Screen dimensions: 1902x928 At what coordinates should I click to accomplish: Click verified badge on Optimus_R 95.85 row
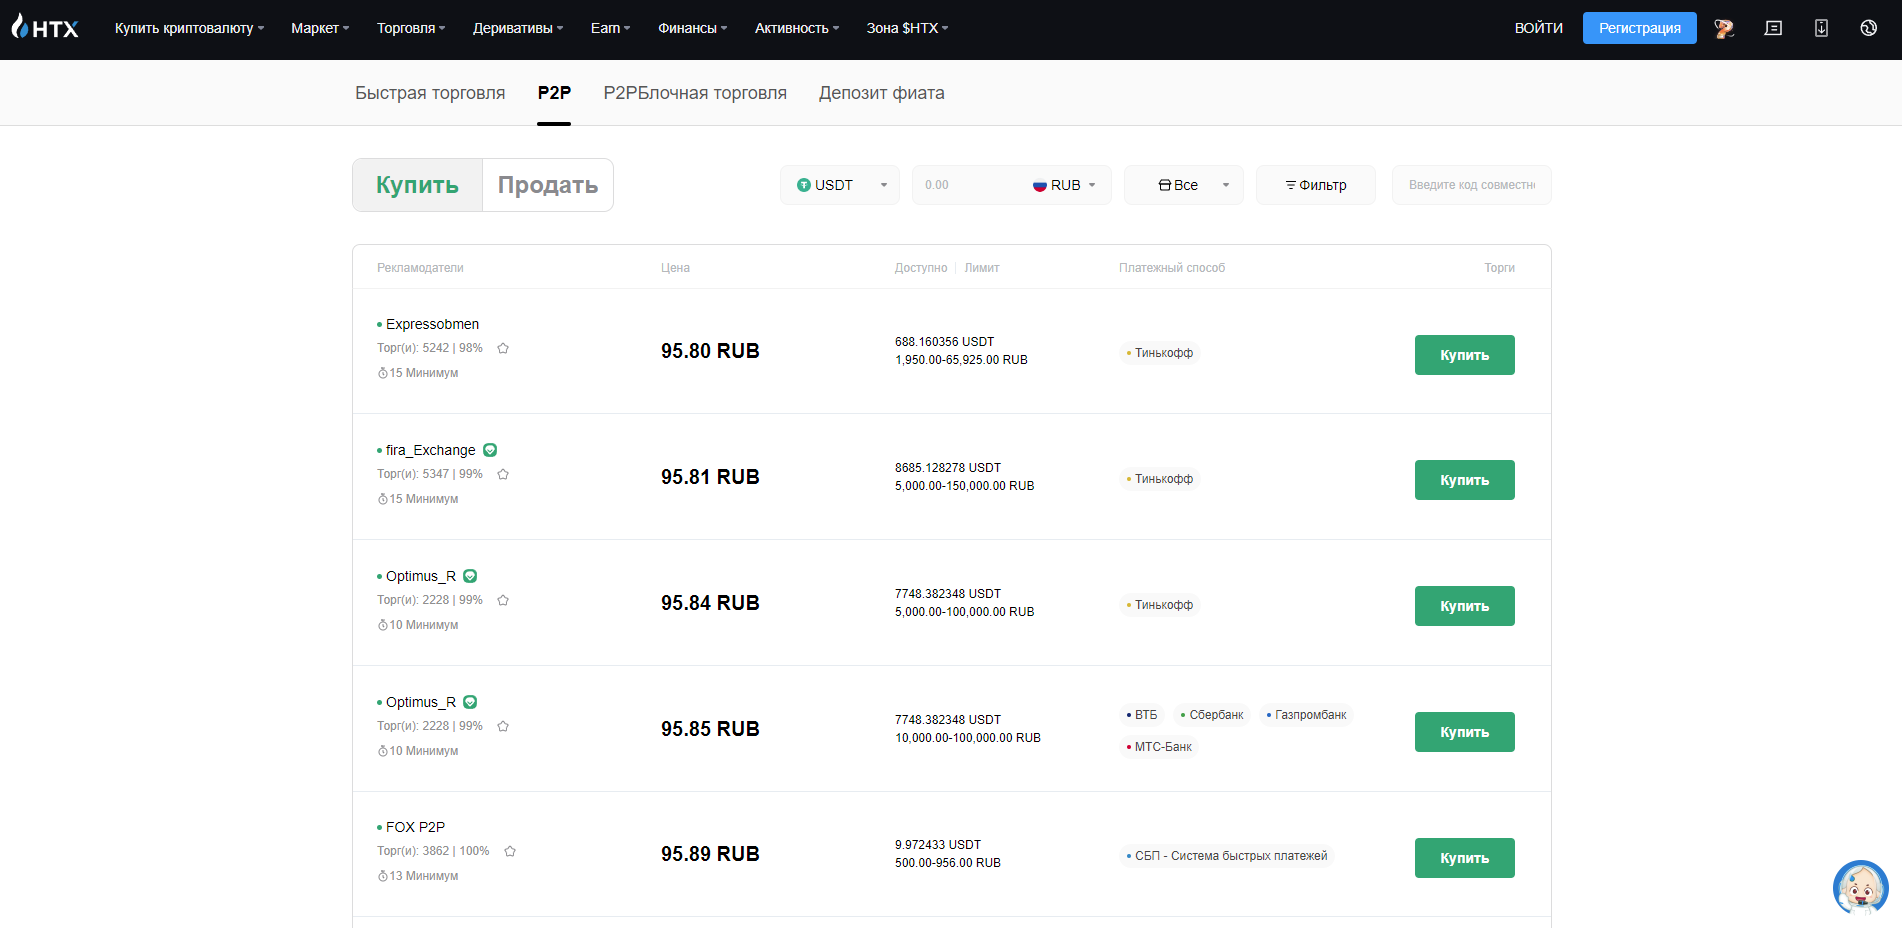470,702
